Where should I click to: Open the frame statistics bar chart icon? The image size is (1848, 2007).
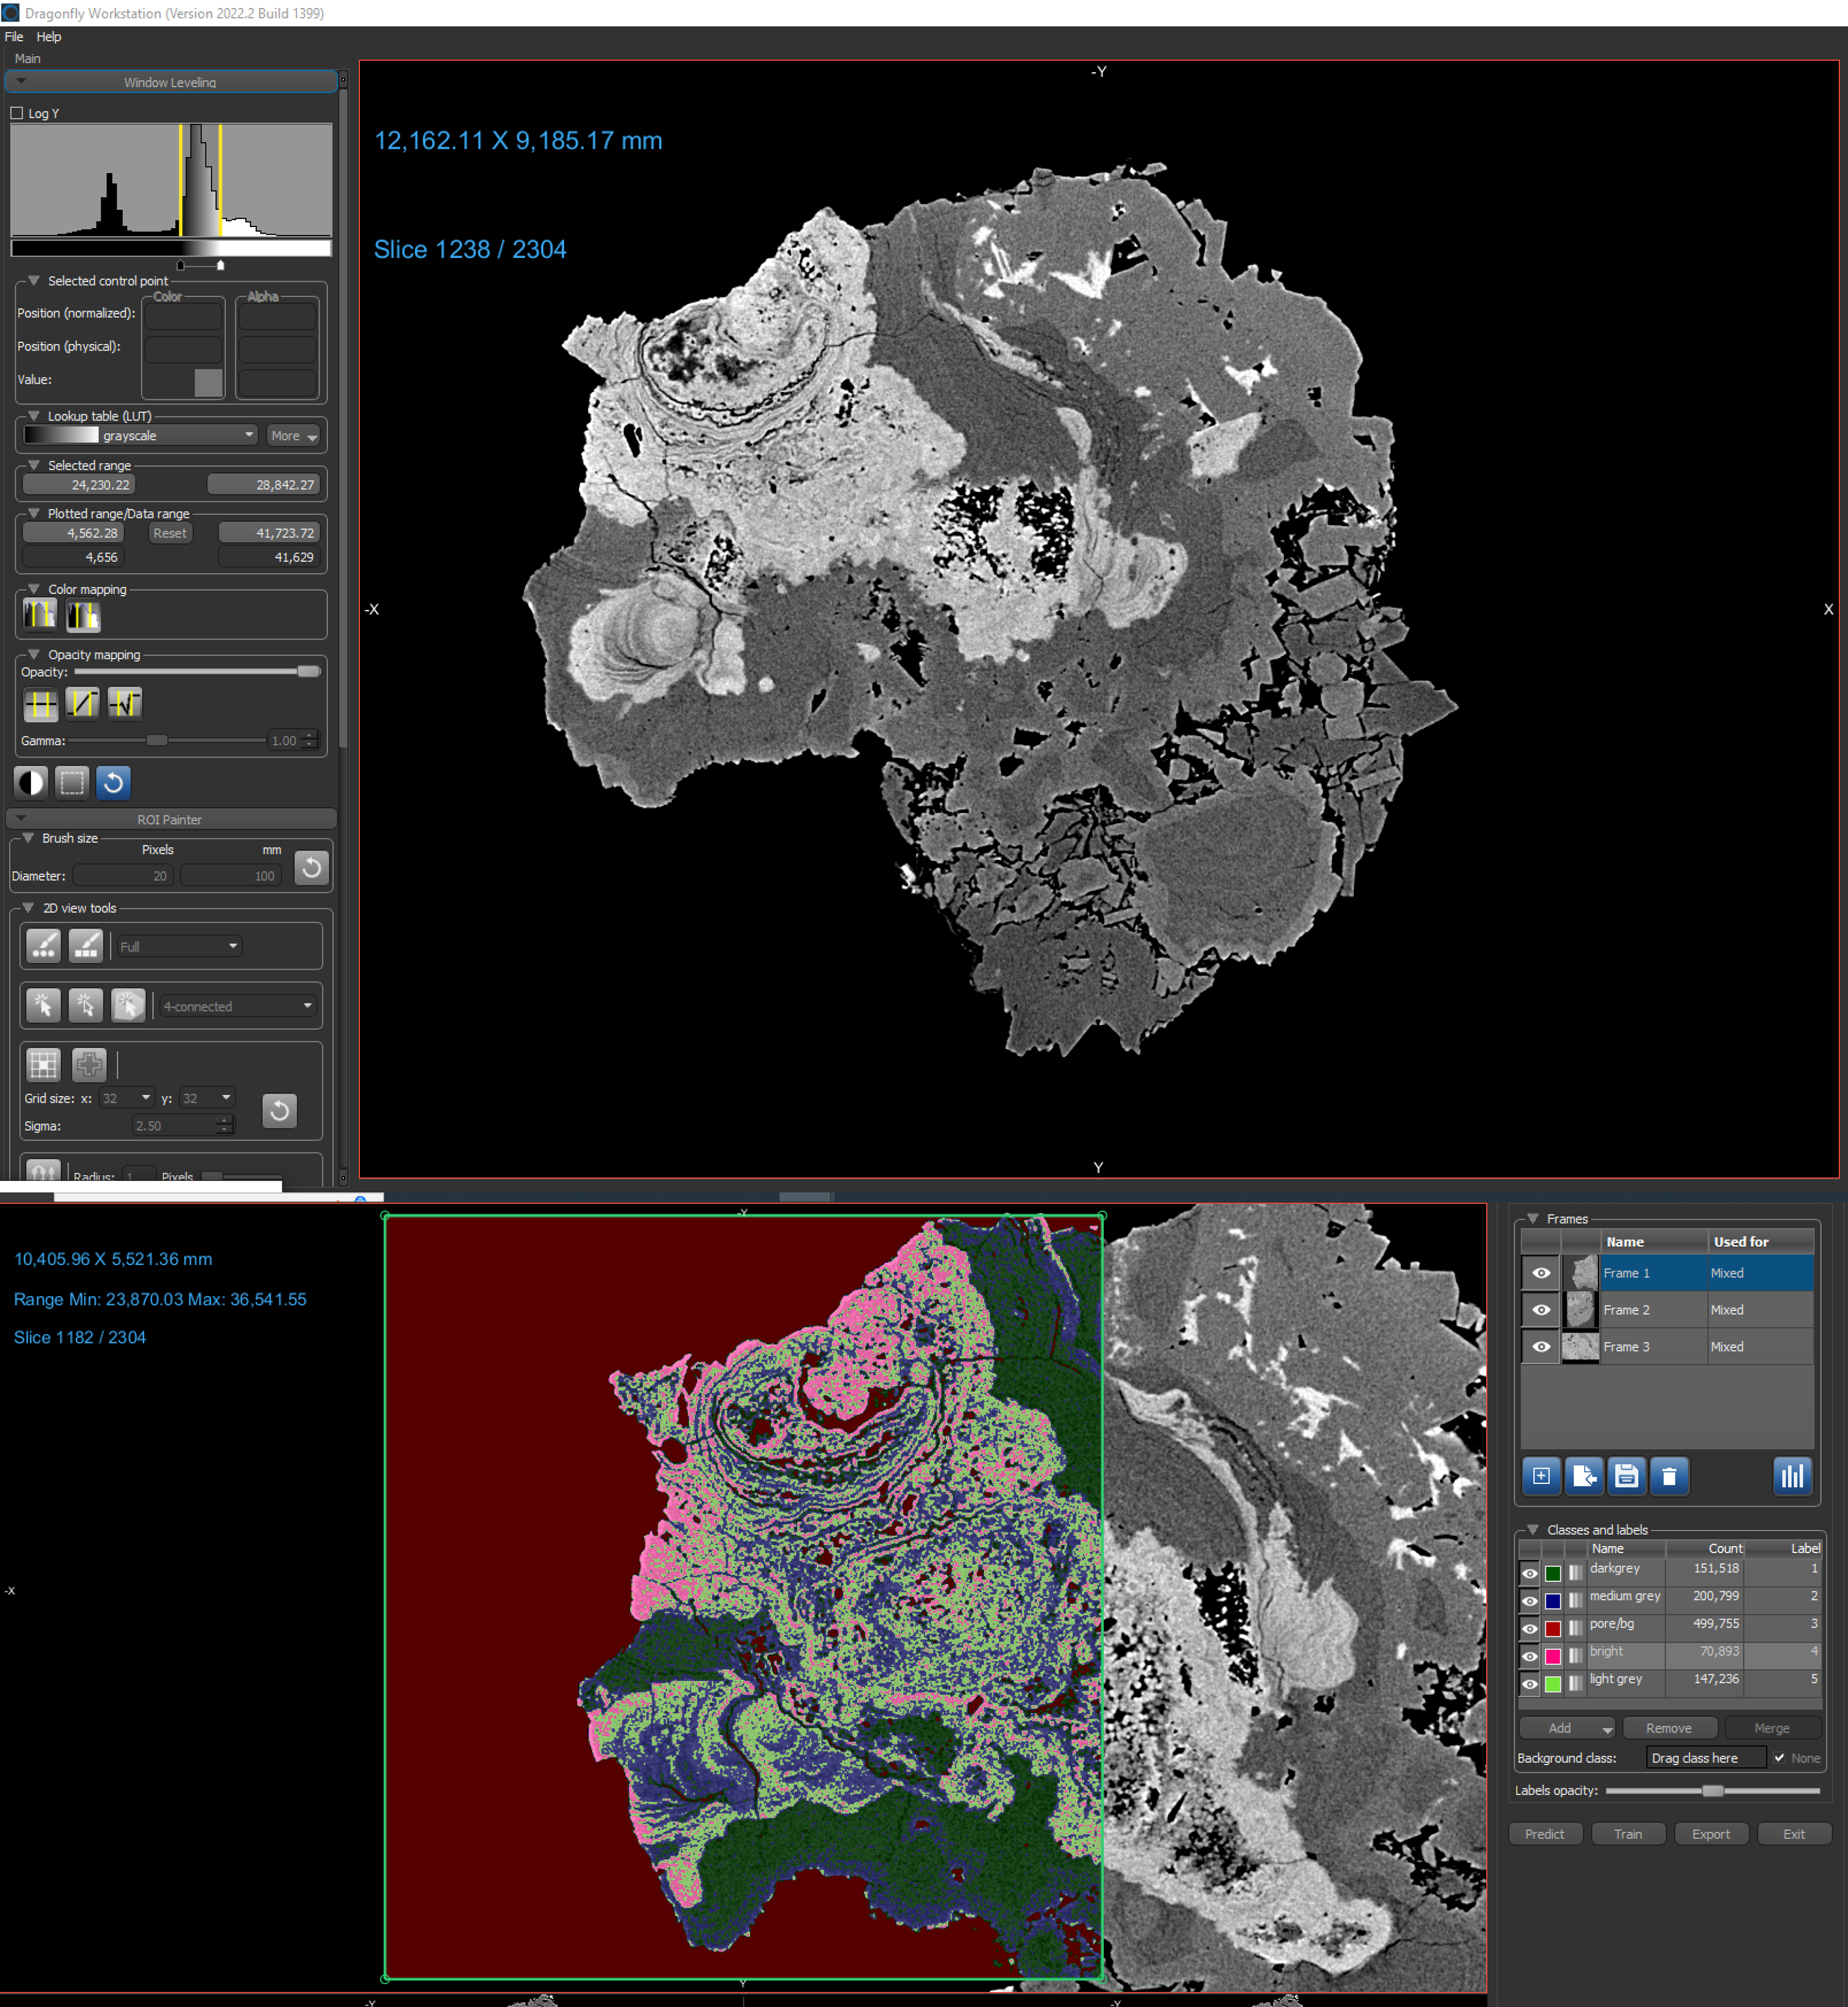[1792, 1476]
